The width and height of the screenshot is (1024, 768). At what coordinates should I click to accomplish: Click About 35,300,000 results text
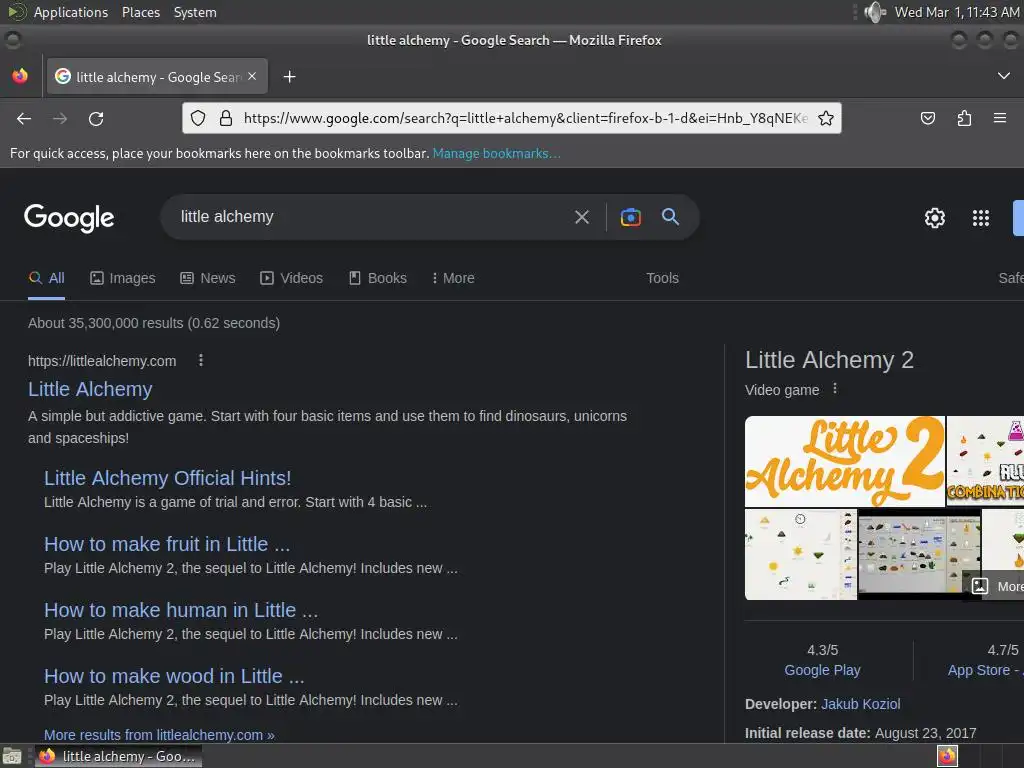(154, 323)
